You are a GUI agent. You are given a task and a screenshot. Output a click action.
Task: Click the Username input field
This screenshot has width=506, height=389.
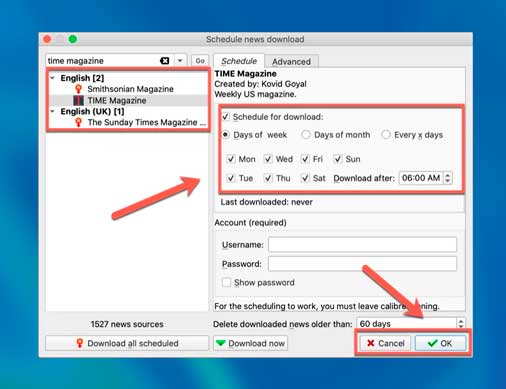click(x=362, y=245)
